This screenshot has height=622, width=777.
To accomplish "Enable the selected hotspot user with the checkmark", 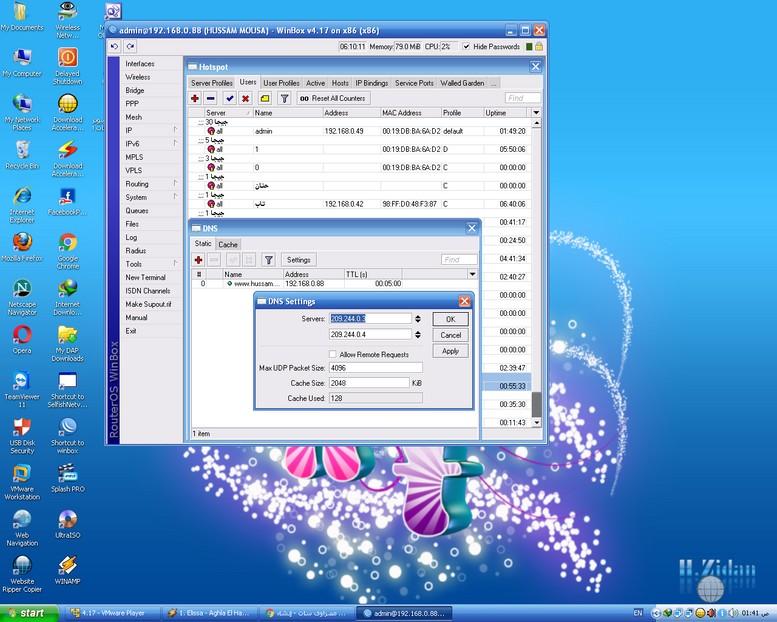I will point(229,98).
